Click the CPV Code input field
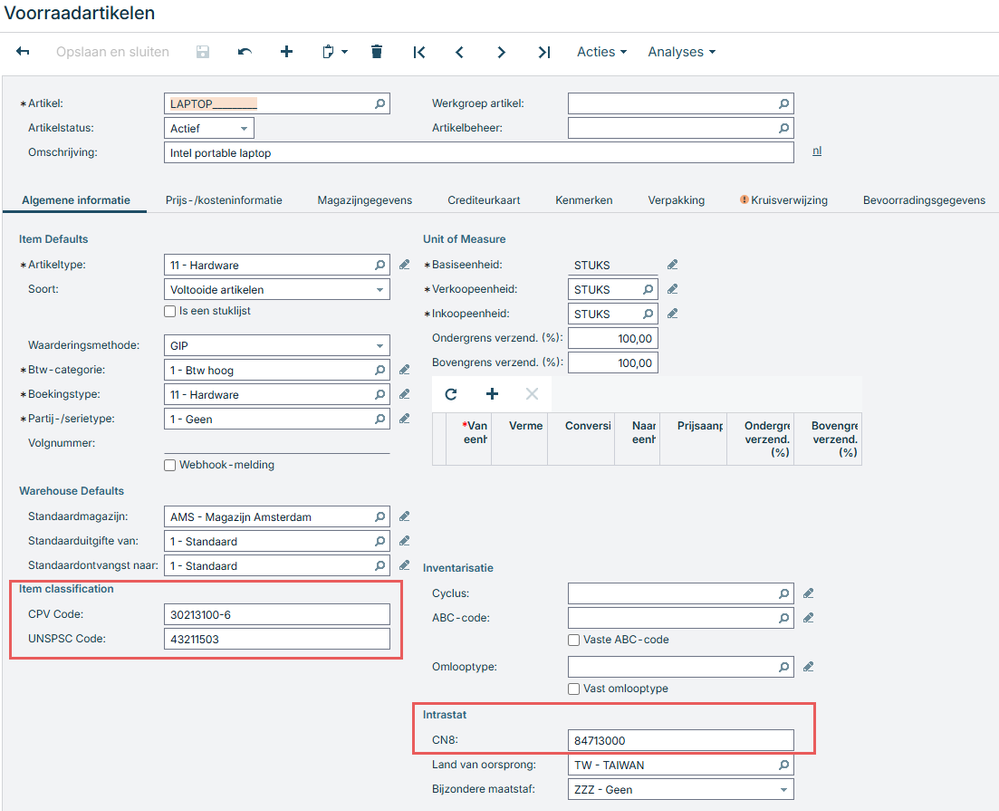 pyautogui.click(x=277, y=615)
